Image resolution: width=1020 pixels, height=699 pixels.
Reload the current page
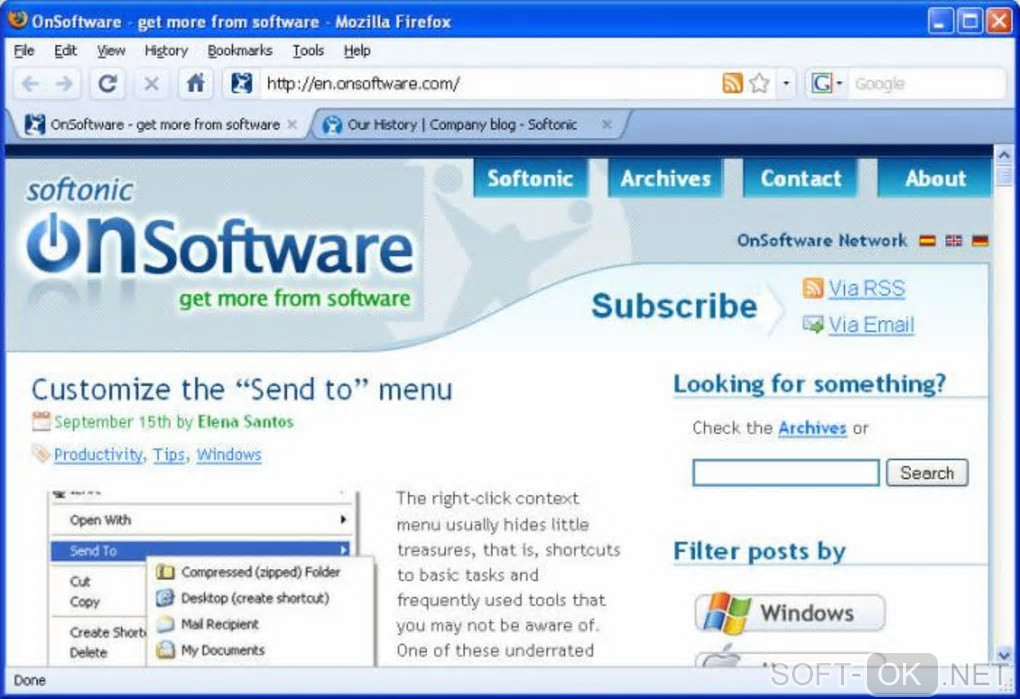(x=107, y=83)
